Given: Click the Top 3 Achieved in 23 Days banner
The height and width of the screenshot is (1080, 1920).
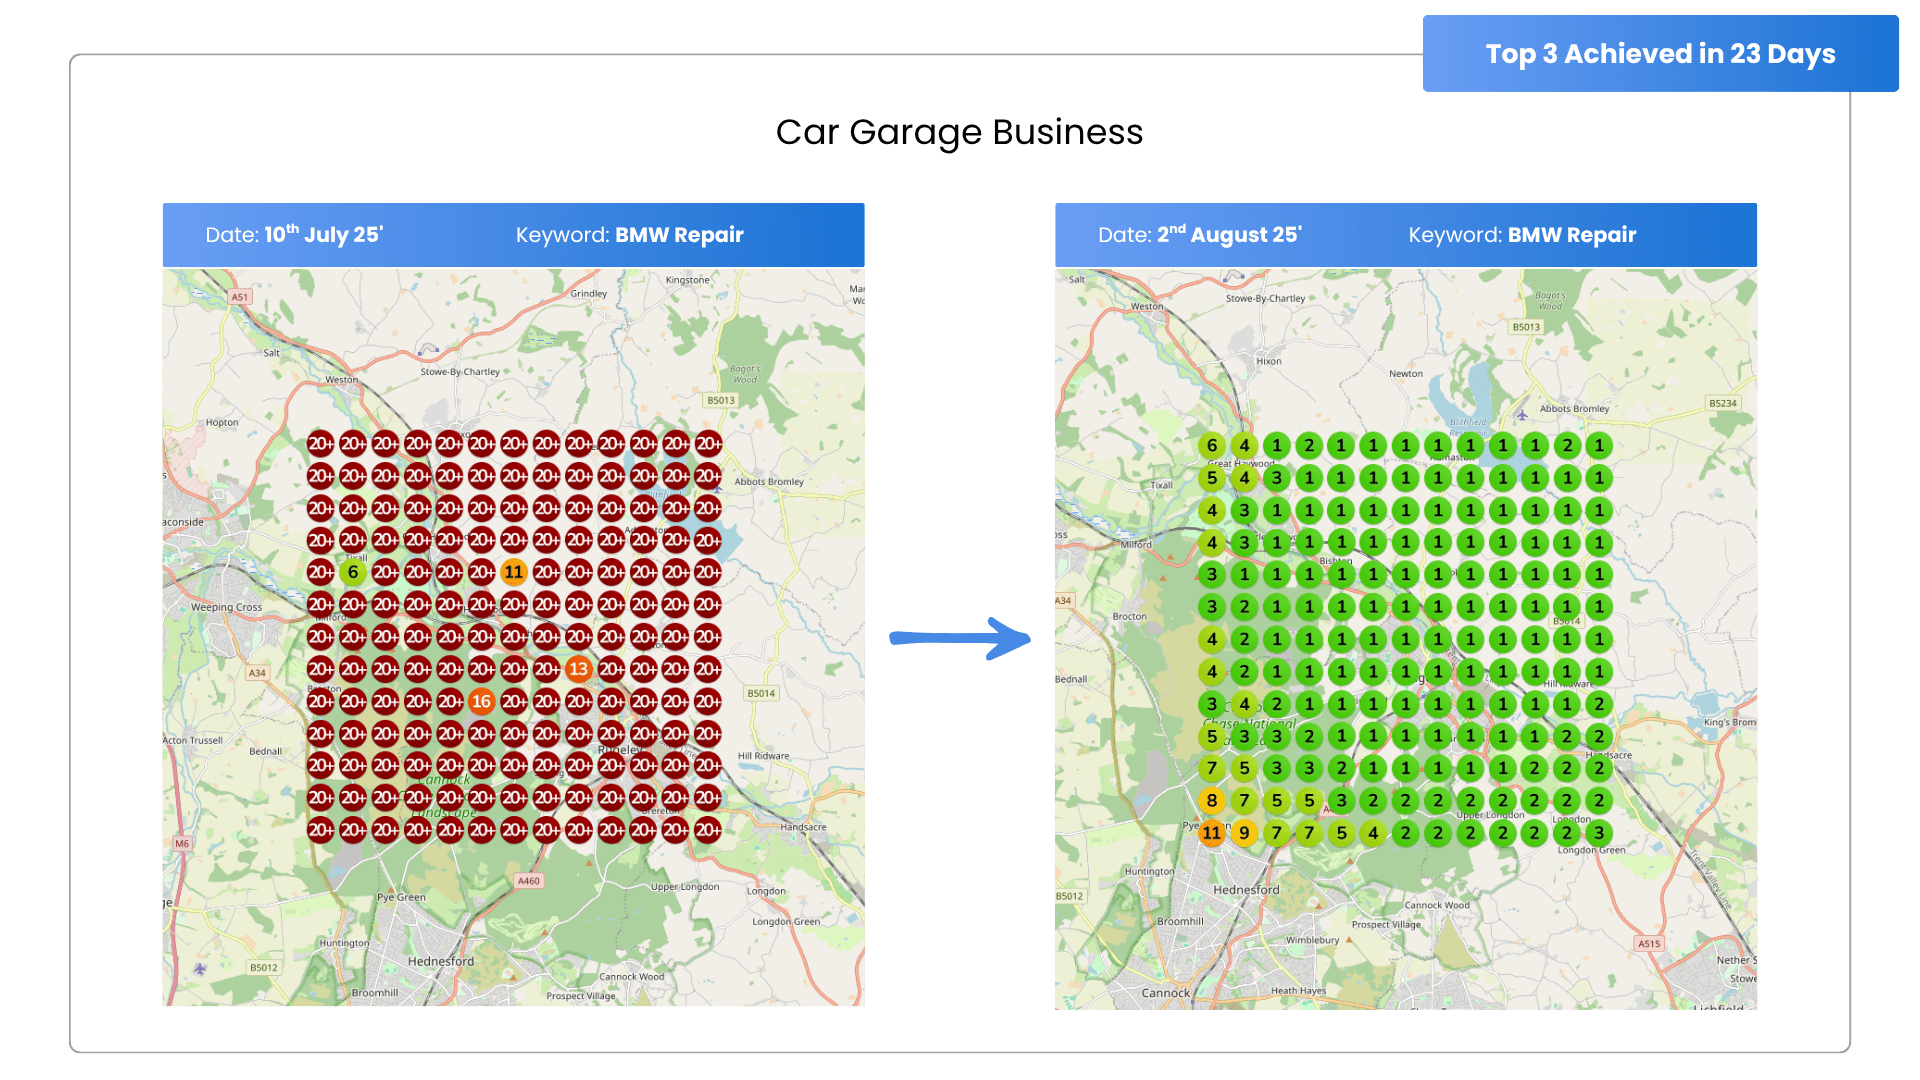Looking at the screenshot, I should (1660, 54).
